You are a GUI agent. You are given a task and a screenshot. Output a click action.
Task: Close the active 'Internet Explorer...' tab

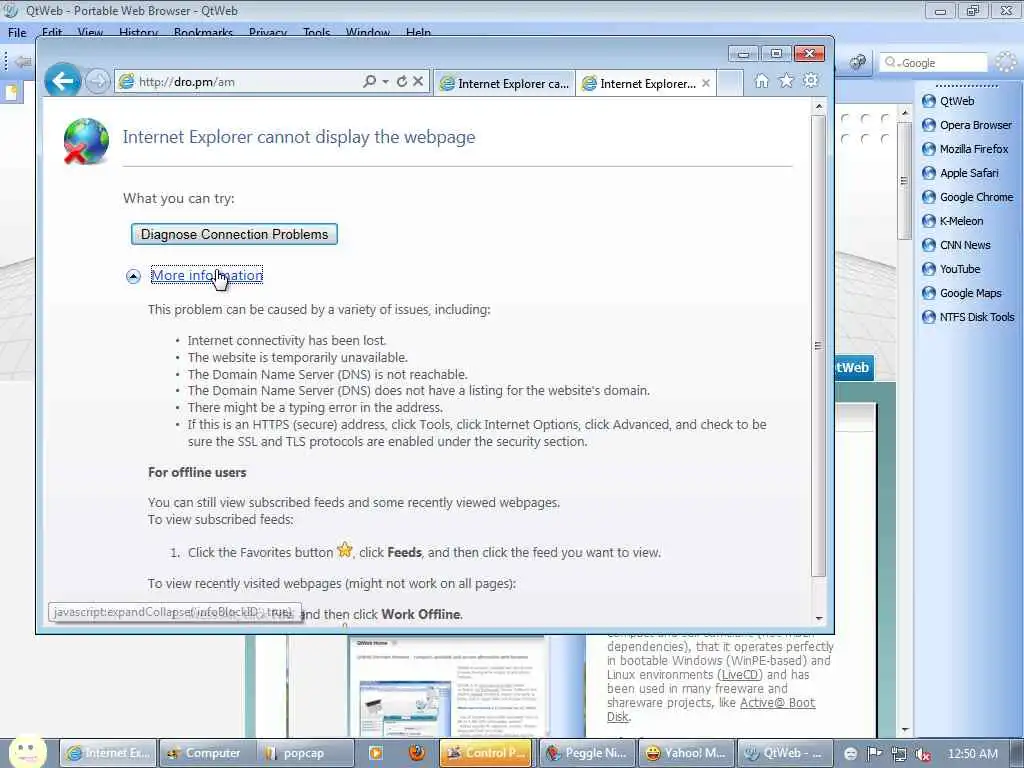(x=706, y=84)
